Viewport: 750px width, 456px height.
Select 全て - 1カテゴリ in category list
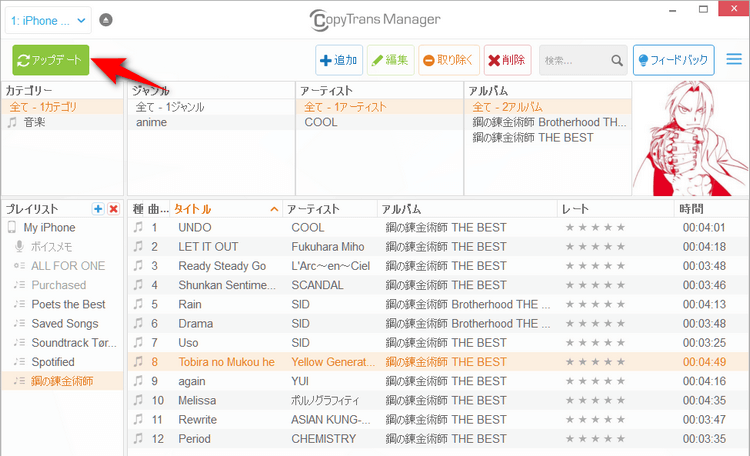(62, 107)
